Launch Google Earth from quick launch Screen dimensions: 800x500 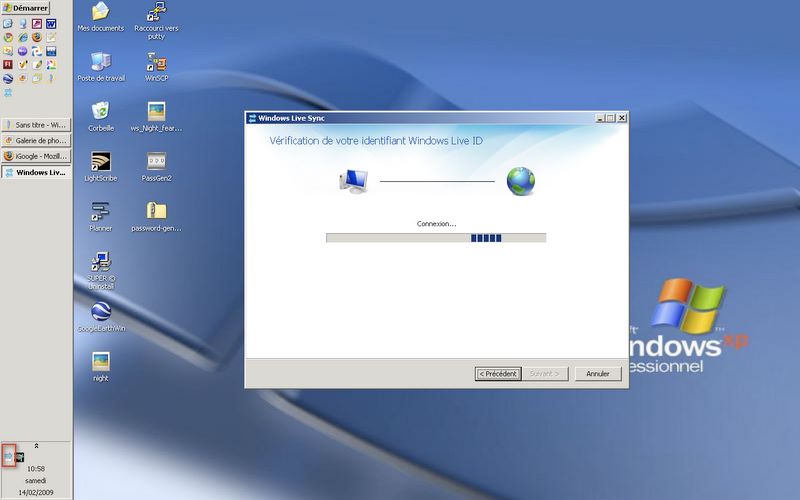pyautogui.click(x=8, y=79)
